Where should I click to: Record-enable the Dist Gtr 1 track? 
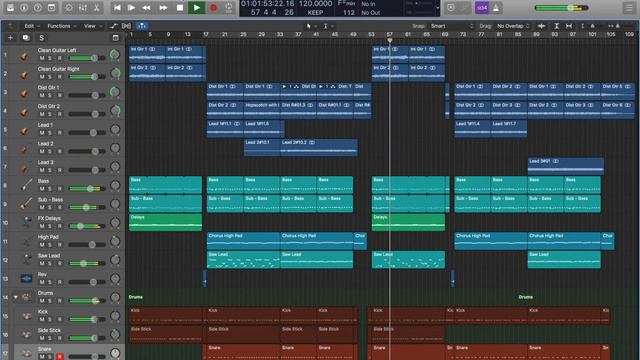coord(59,95)
